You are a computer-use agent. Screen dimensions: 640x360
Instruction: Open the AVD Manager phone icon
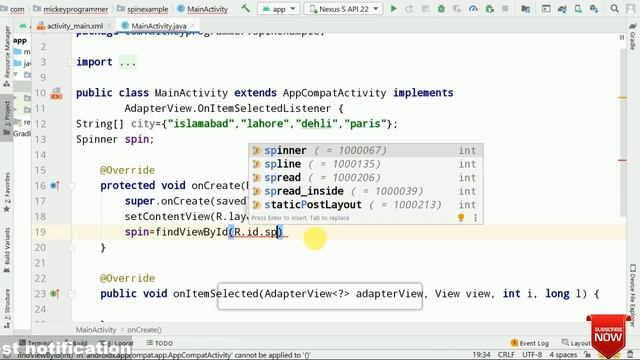click(x=578, y=9)
